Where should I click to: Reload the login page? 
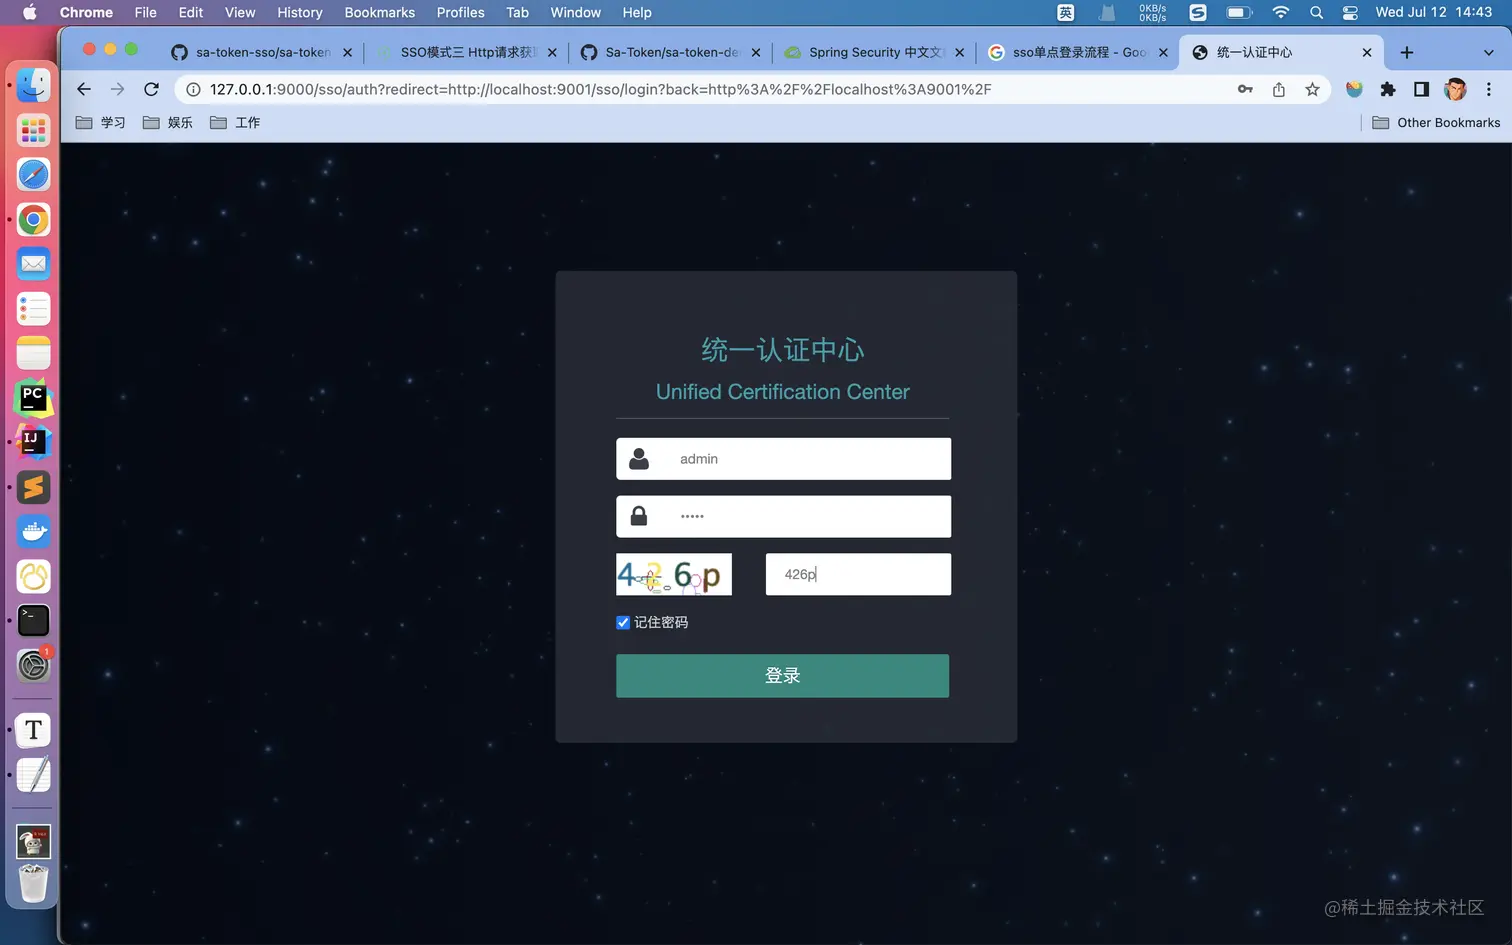(x=151, y=89)
